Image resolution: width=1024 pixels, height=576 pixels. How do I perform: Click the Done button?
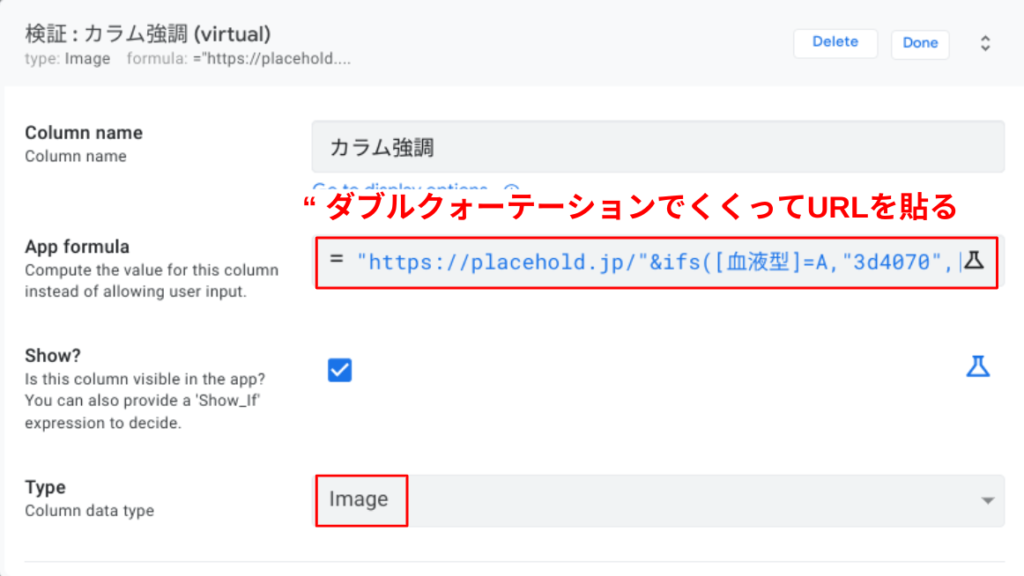pyautogui.click(x=920, y=44)
